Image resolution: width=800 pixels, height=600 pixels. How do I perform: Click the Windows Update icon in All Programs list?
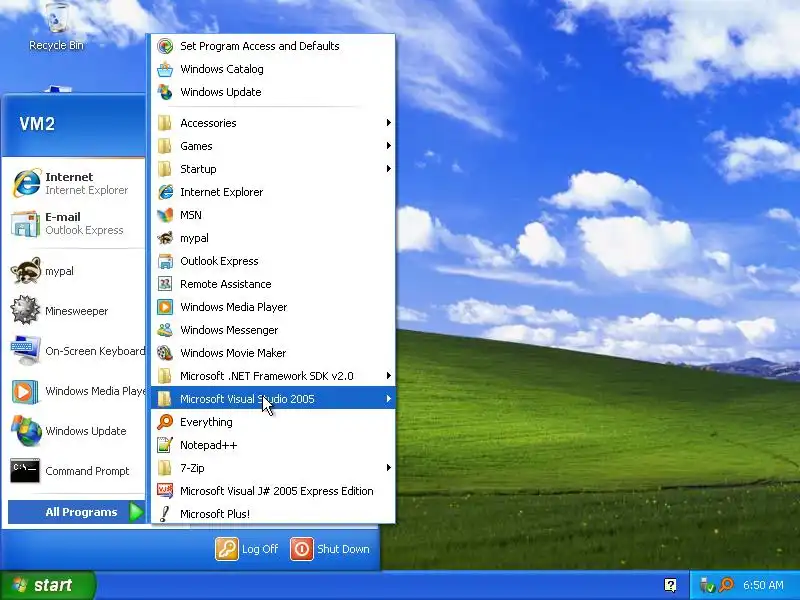click(x=165, y=92)
